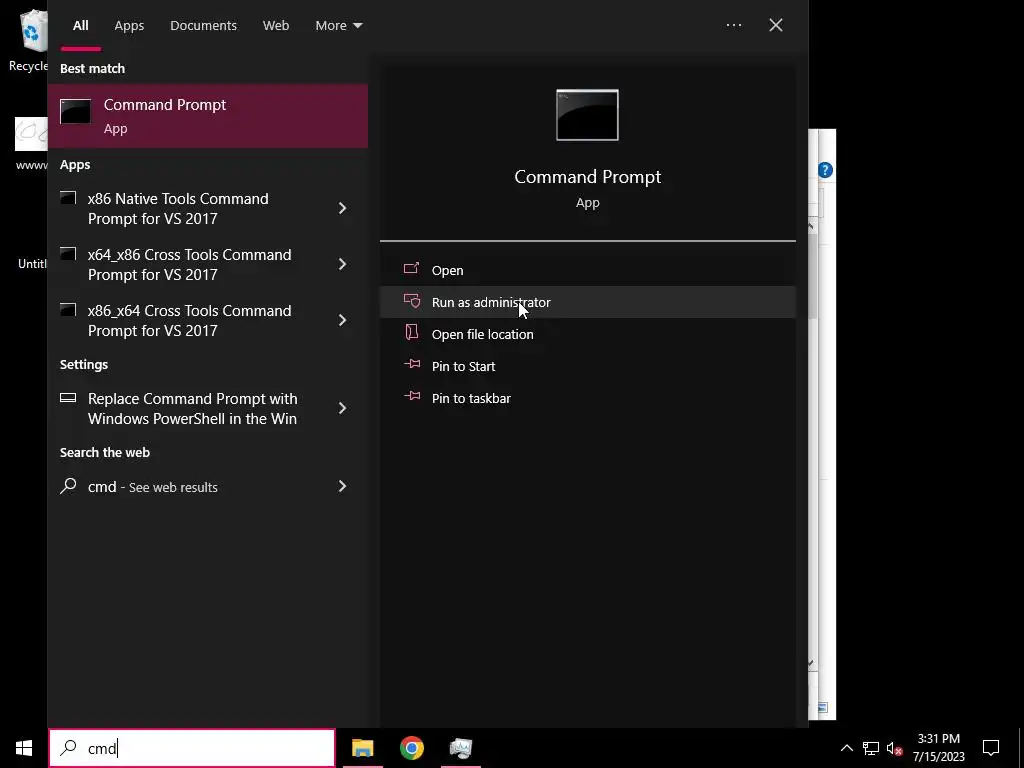This screenshot has height=768, width=1024.
Task: Close the search panel
Action: (x=776, y=25)
